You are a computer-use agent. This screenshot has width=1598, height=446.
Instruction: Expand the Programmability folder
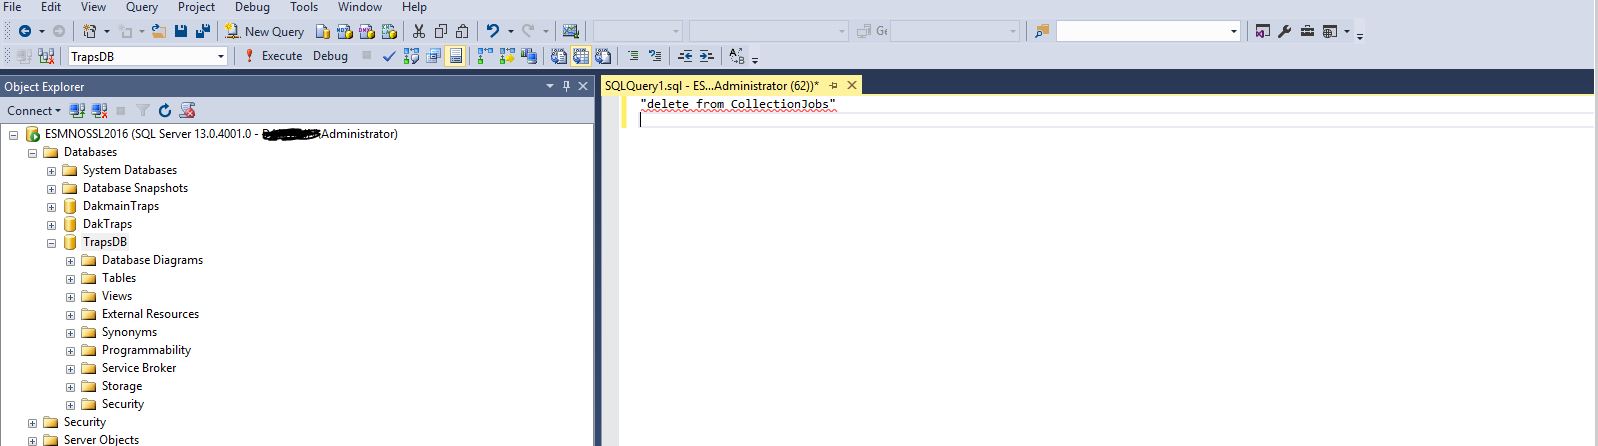(70, 351)
